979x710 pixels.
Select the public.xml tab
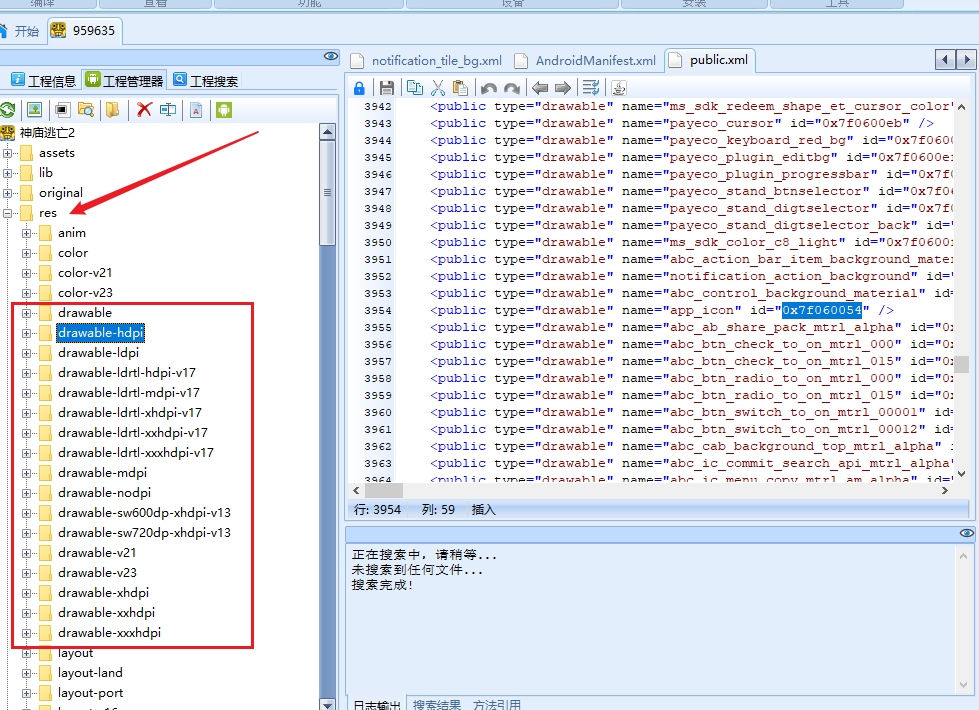[710, 60]
